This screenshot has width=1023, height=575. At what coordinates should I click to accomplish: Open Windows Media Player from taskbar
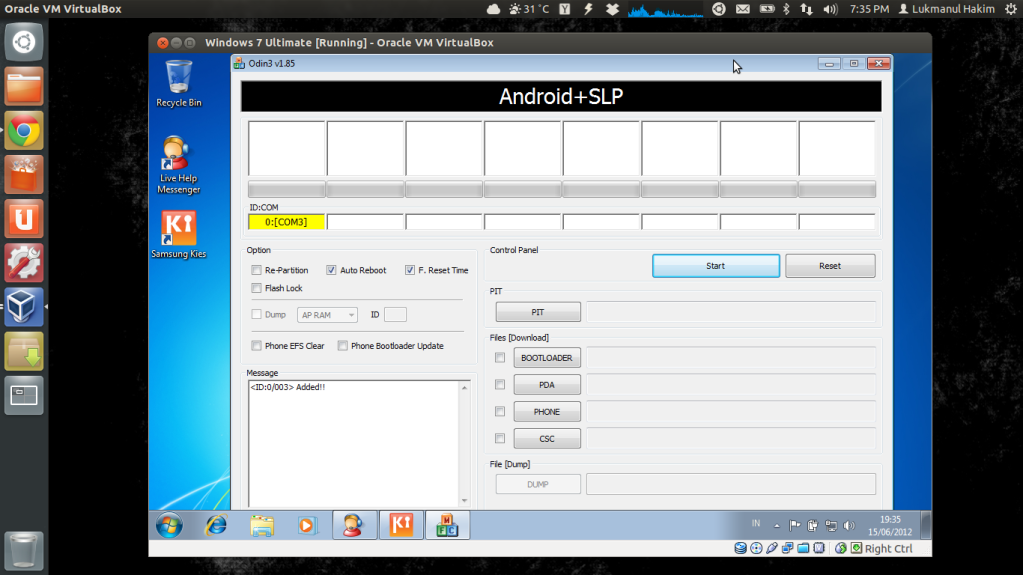coord(307,525)
